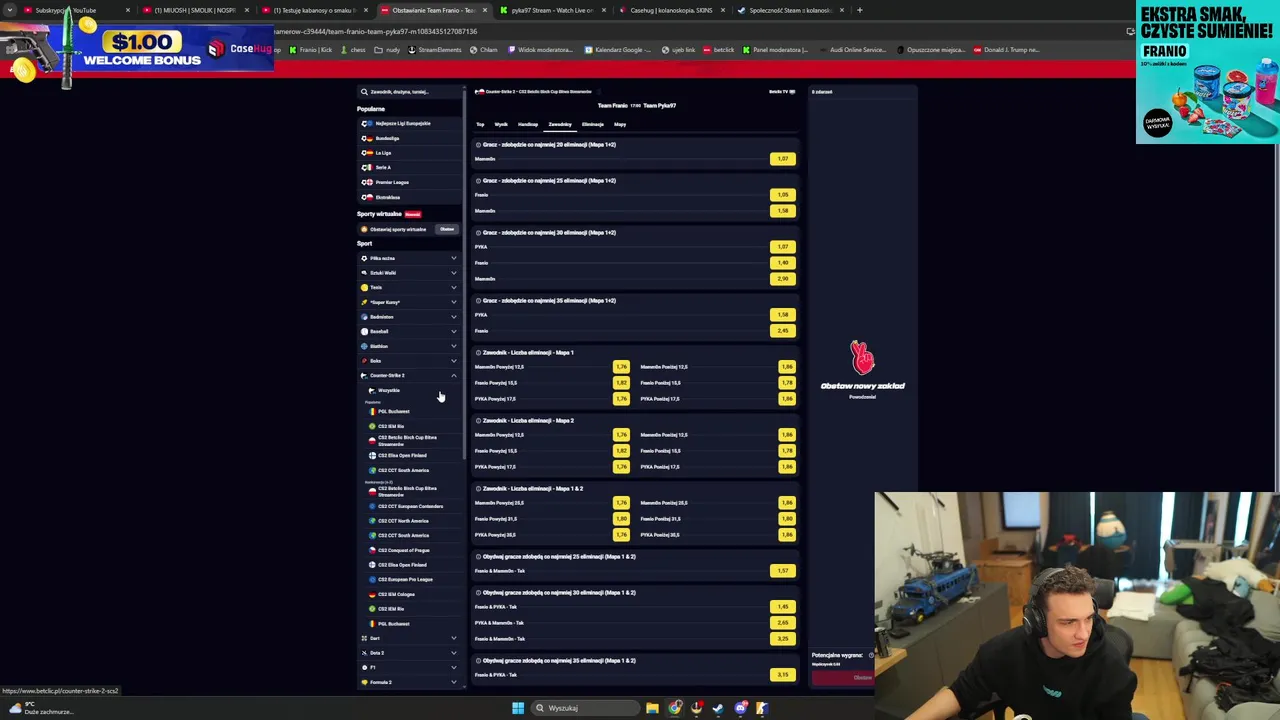Viewport: 1280px width, 720px height.
Task: Click info icon for 25 eliminacji (Mapa 1+2) market
Action: (x=478, y=181)
